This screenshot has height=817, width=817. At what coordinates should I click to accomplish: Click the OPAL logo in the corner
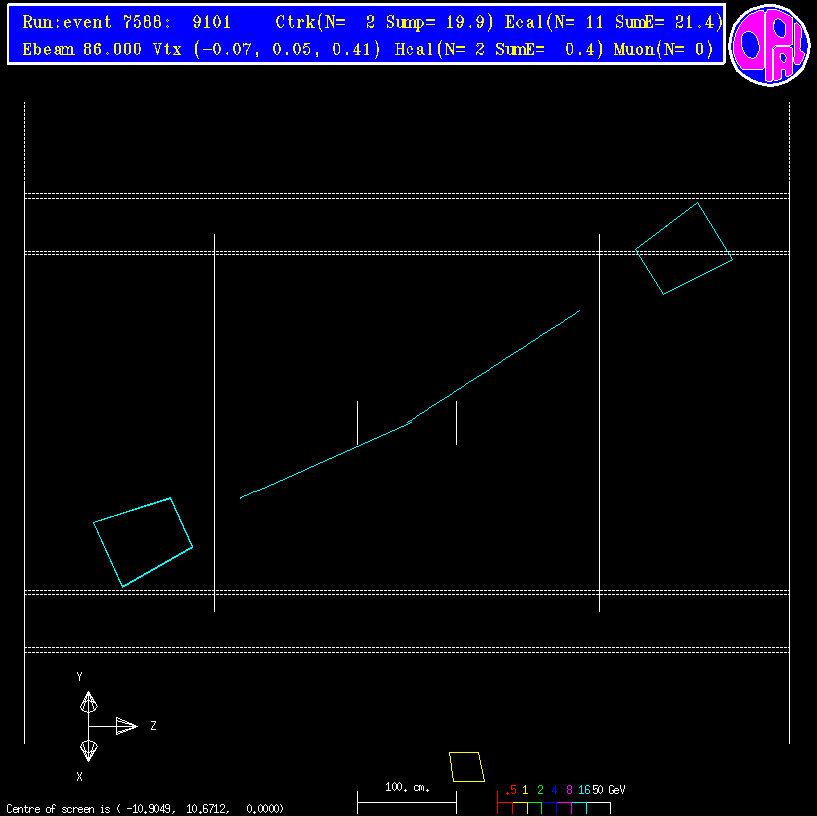point(768,43)
